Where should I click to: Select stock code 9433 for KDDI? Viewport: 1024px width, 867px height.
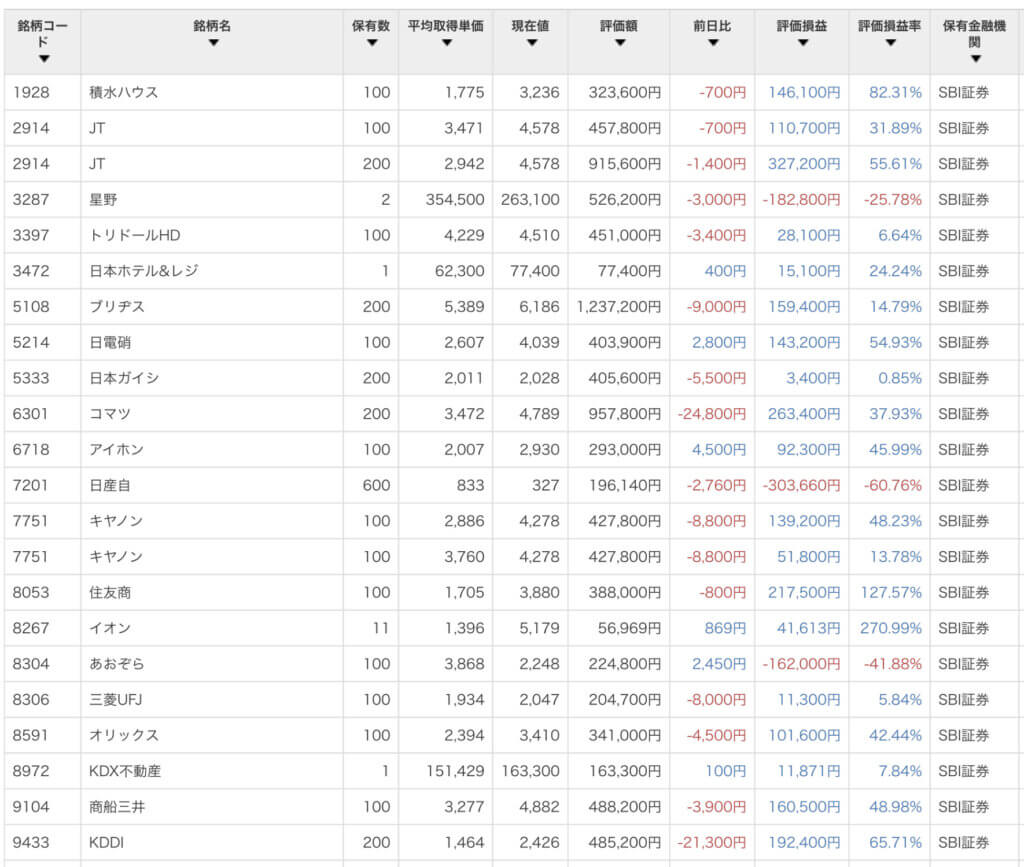(x=31, y=843)
